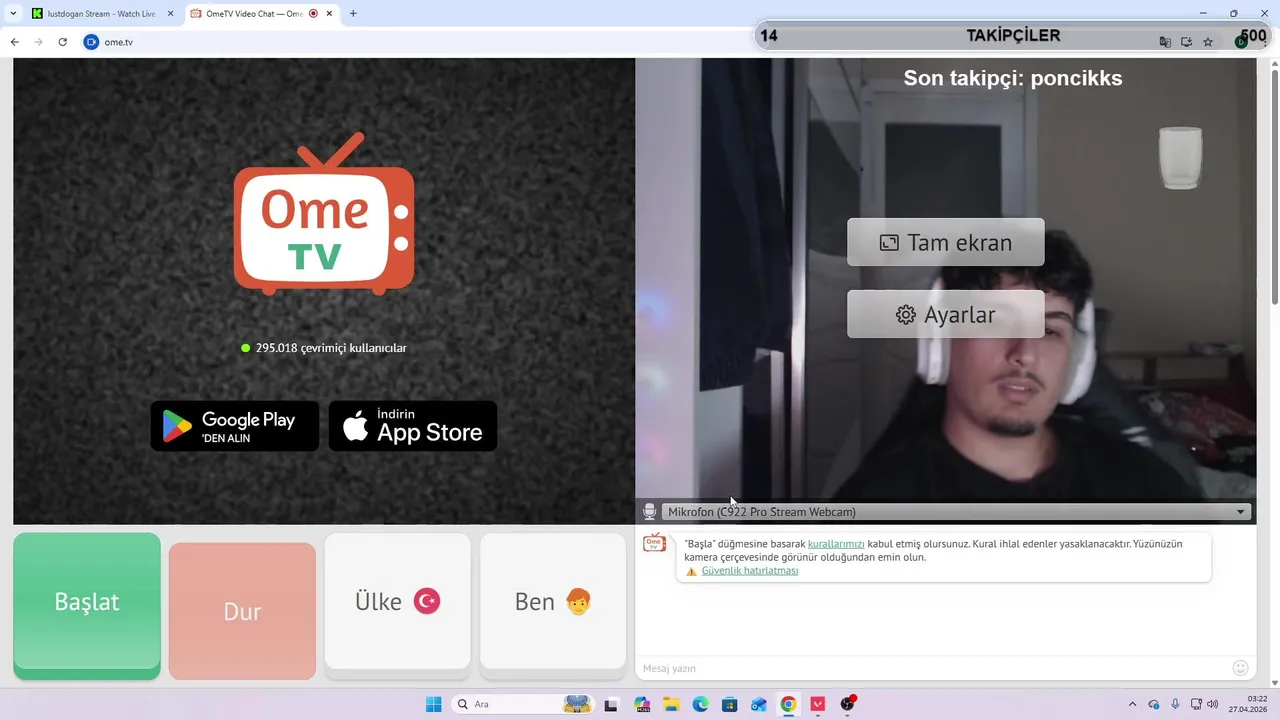Click the OmeTV avatar icon in chat
Screen dimensions: 1280x720
pos(654,543)
